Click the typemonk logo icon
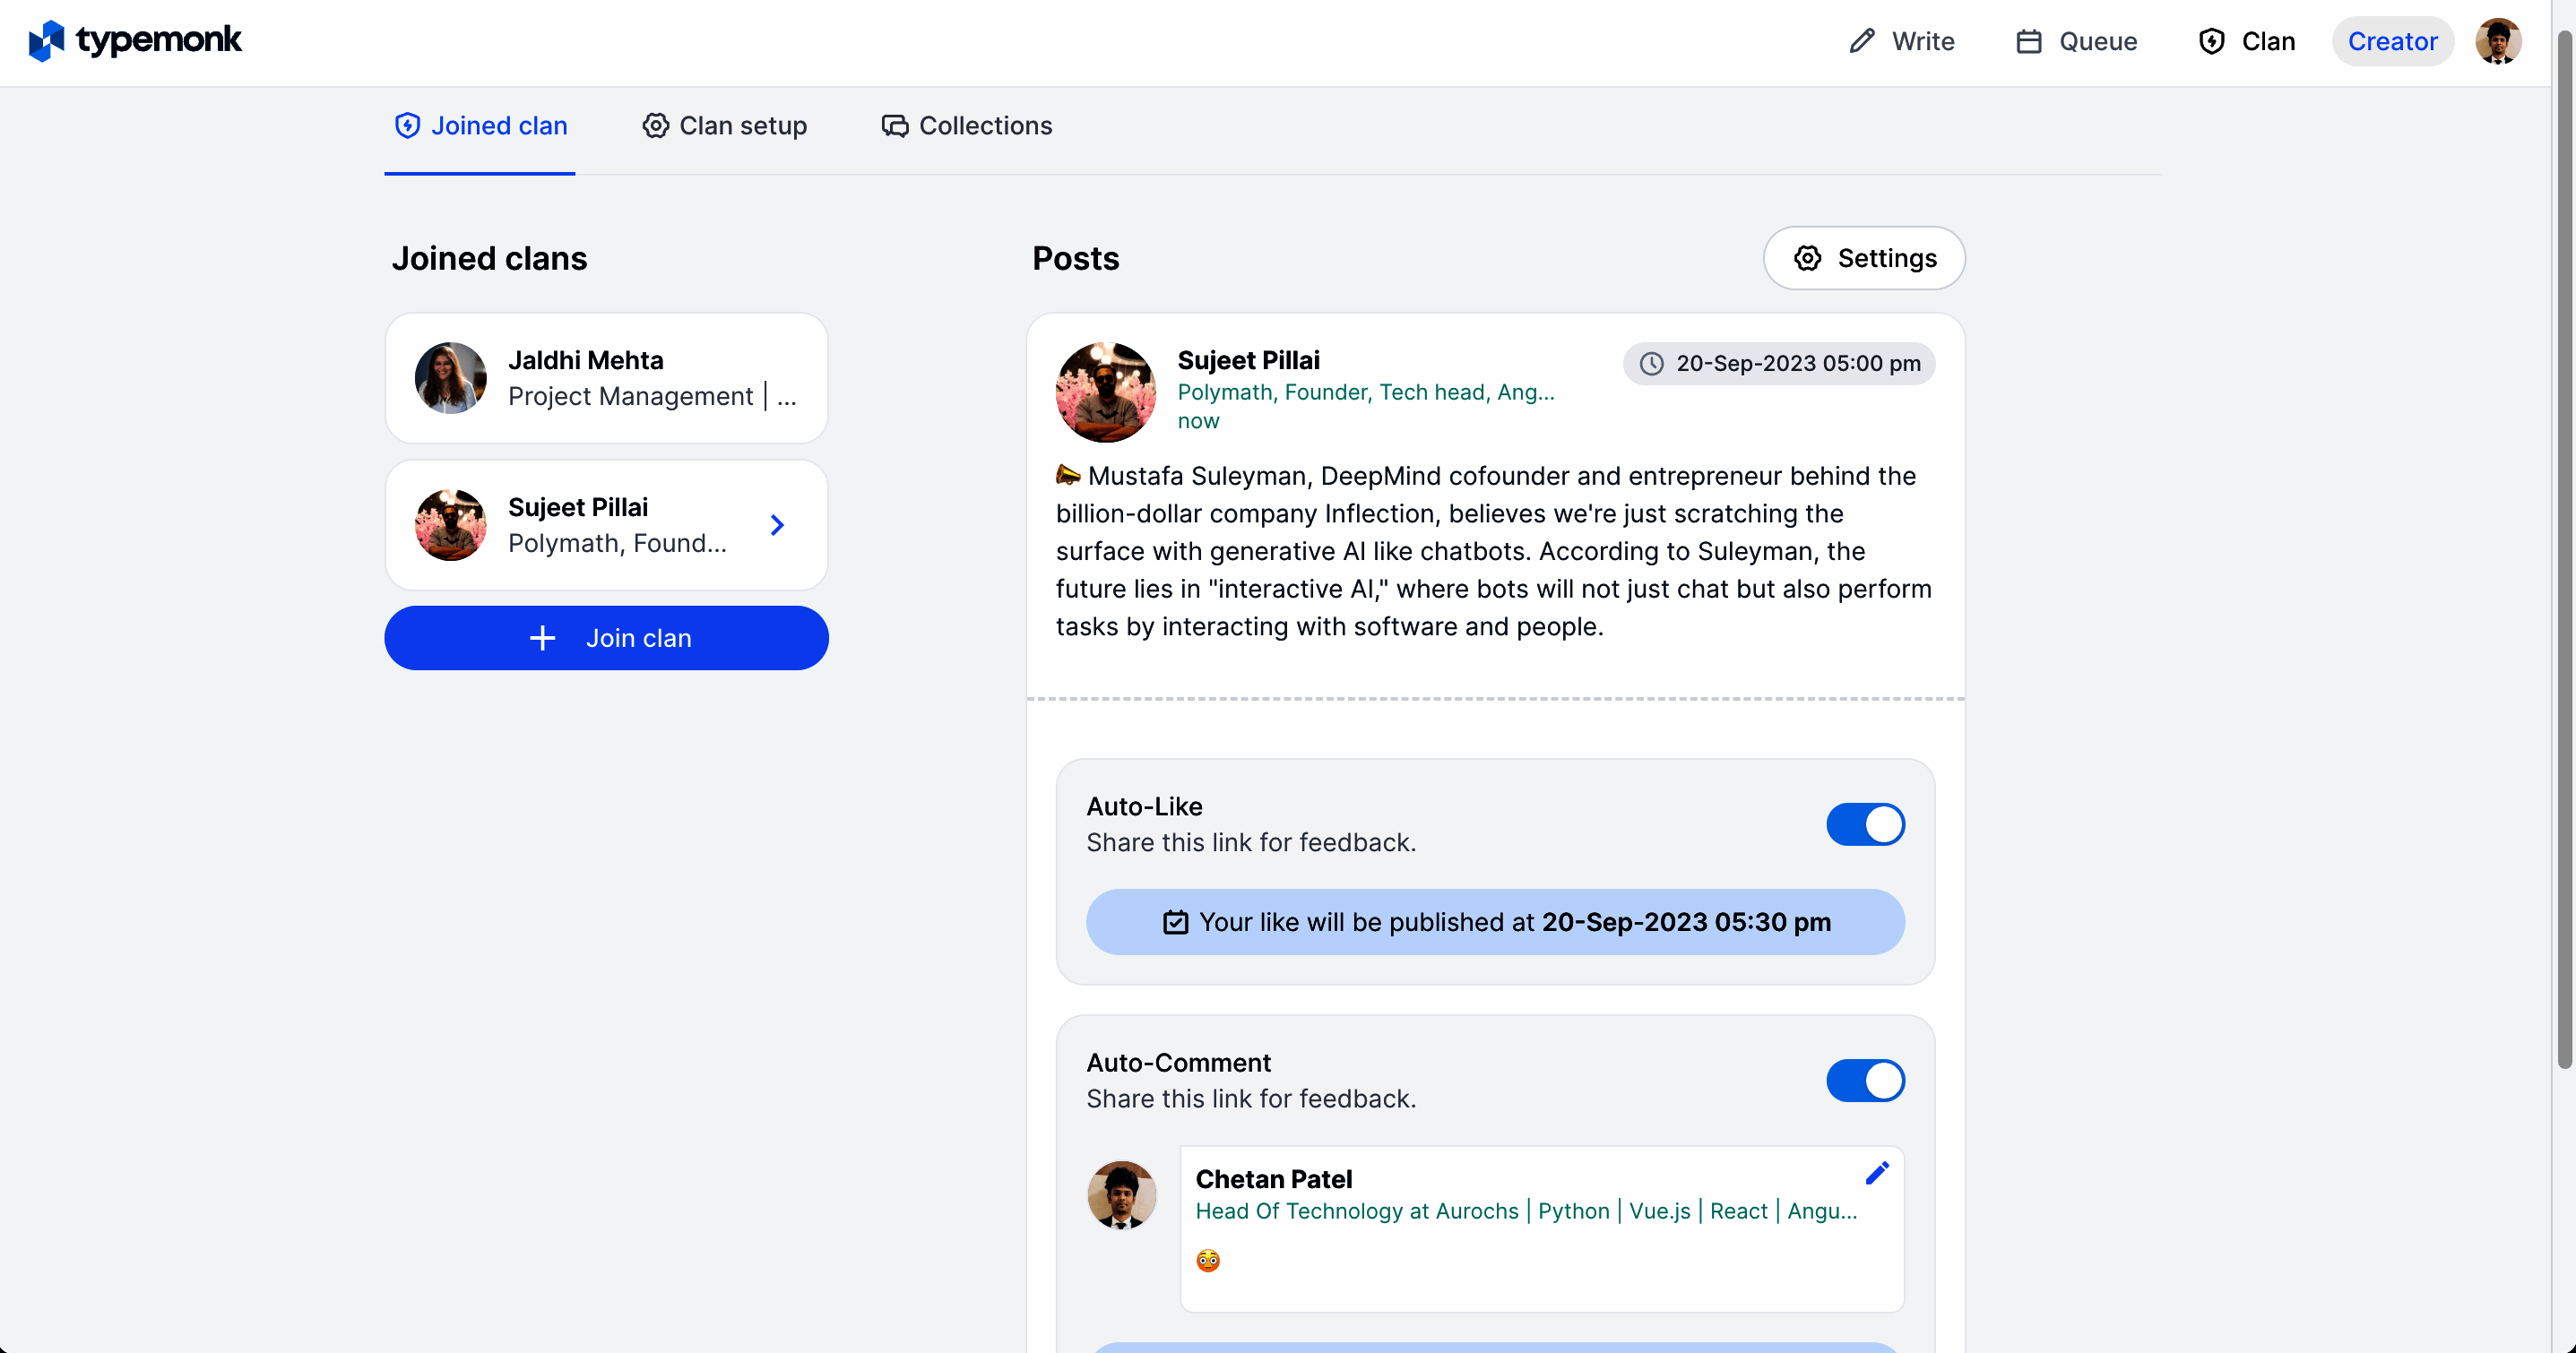This screenshot has height=1353, width=2576. pyautogui.click(x=46, y=41)
